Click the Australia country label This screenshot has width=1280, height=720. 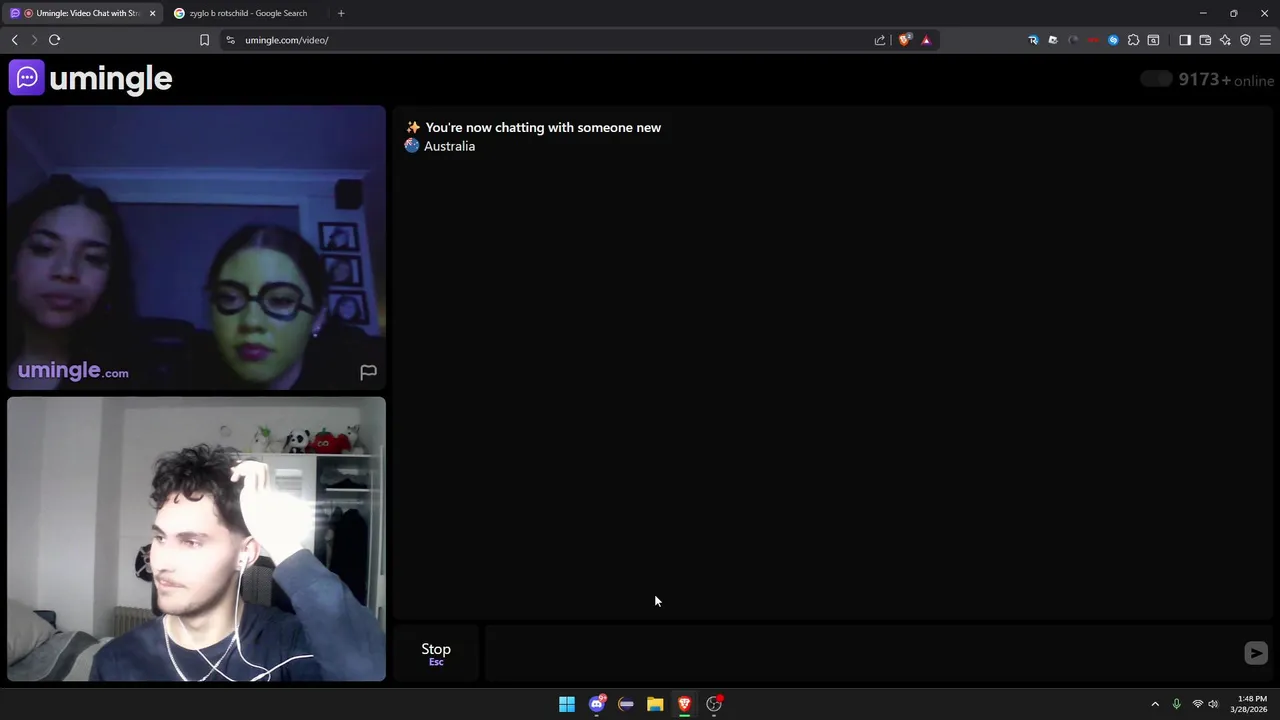pos(449,146)
